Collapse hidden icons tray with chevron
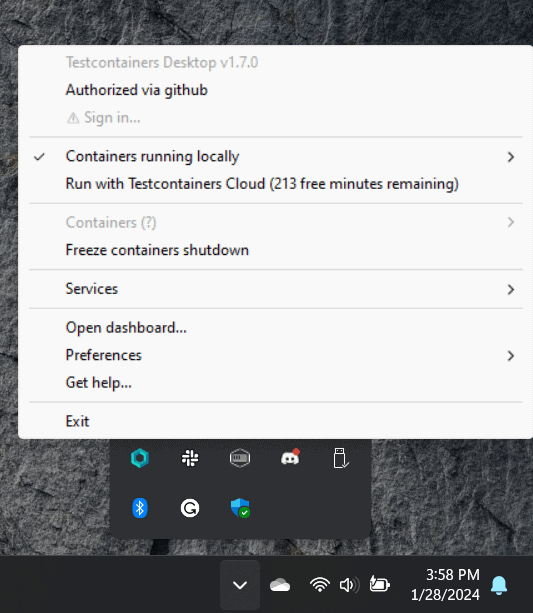The width and height of the screenshot is (533, 613). click(x=240, y=585)
